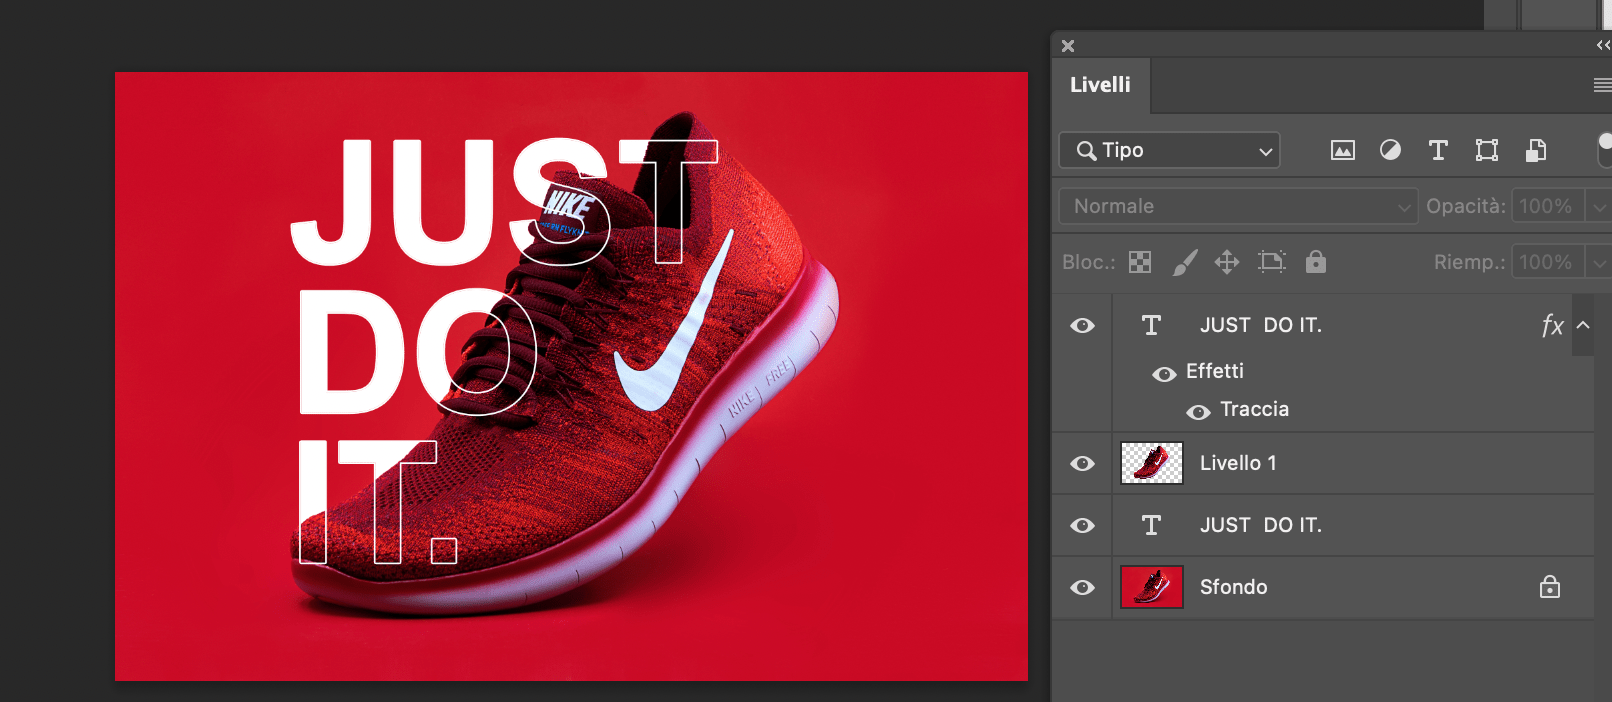Viewport: 1612px width, 702px height.
Task: Open the Normale blend mode dropdown
Action: coord(1238,206)
